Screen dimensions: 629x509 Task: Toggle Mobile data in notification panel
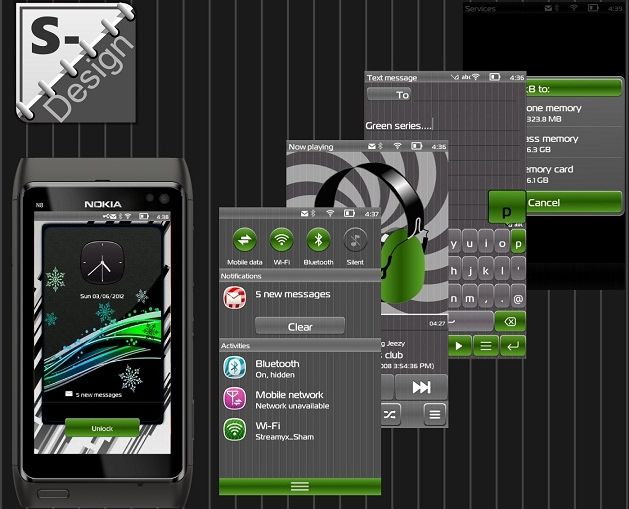[245, 240]
